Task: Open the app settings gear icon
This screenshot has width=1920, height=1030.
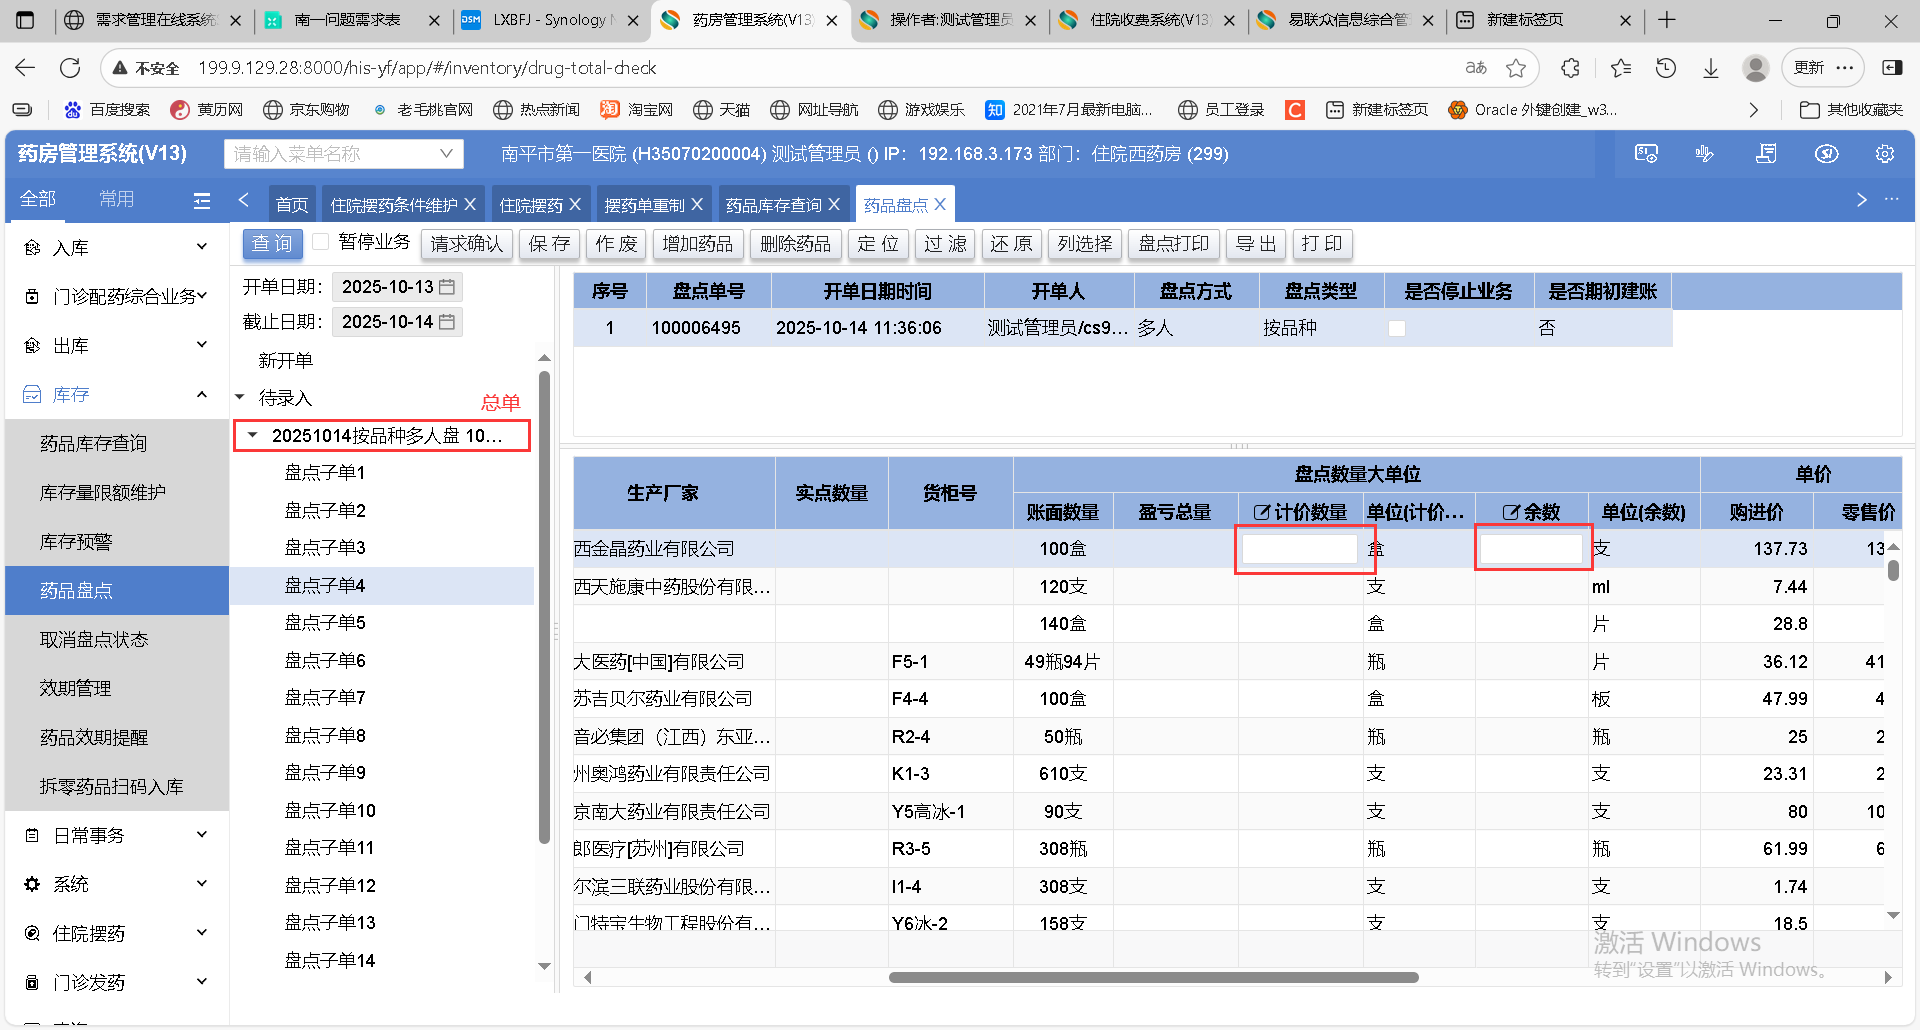Action: pos(1885,154)
